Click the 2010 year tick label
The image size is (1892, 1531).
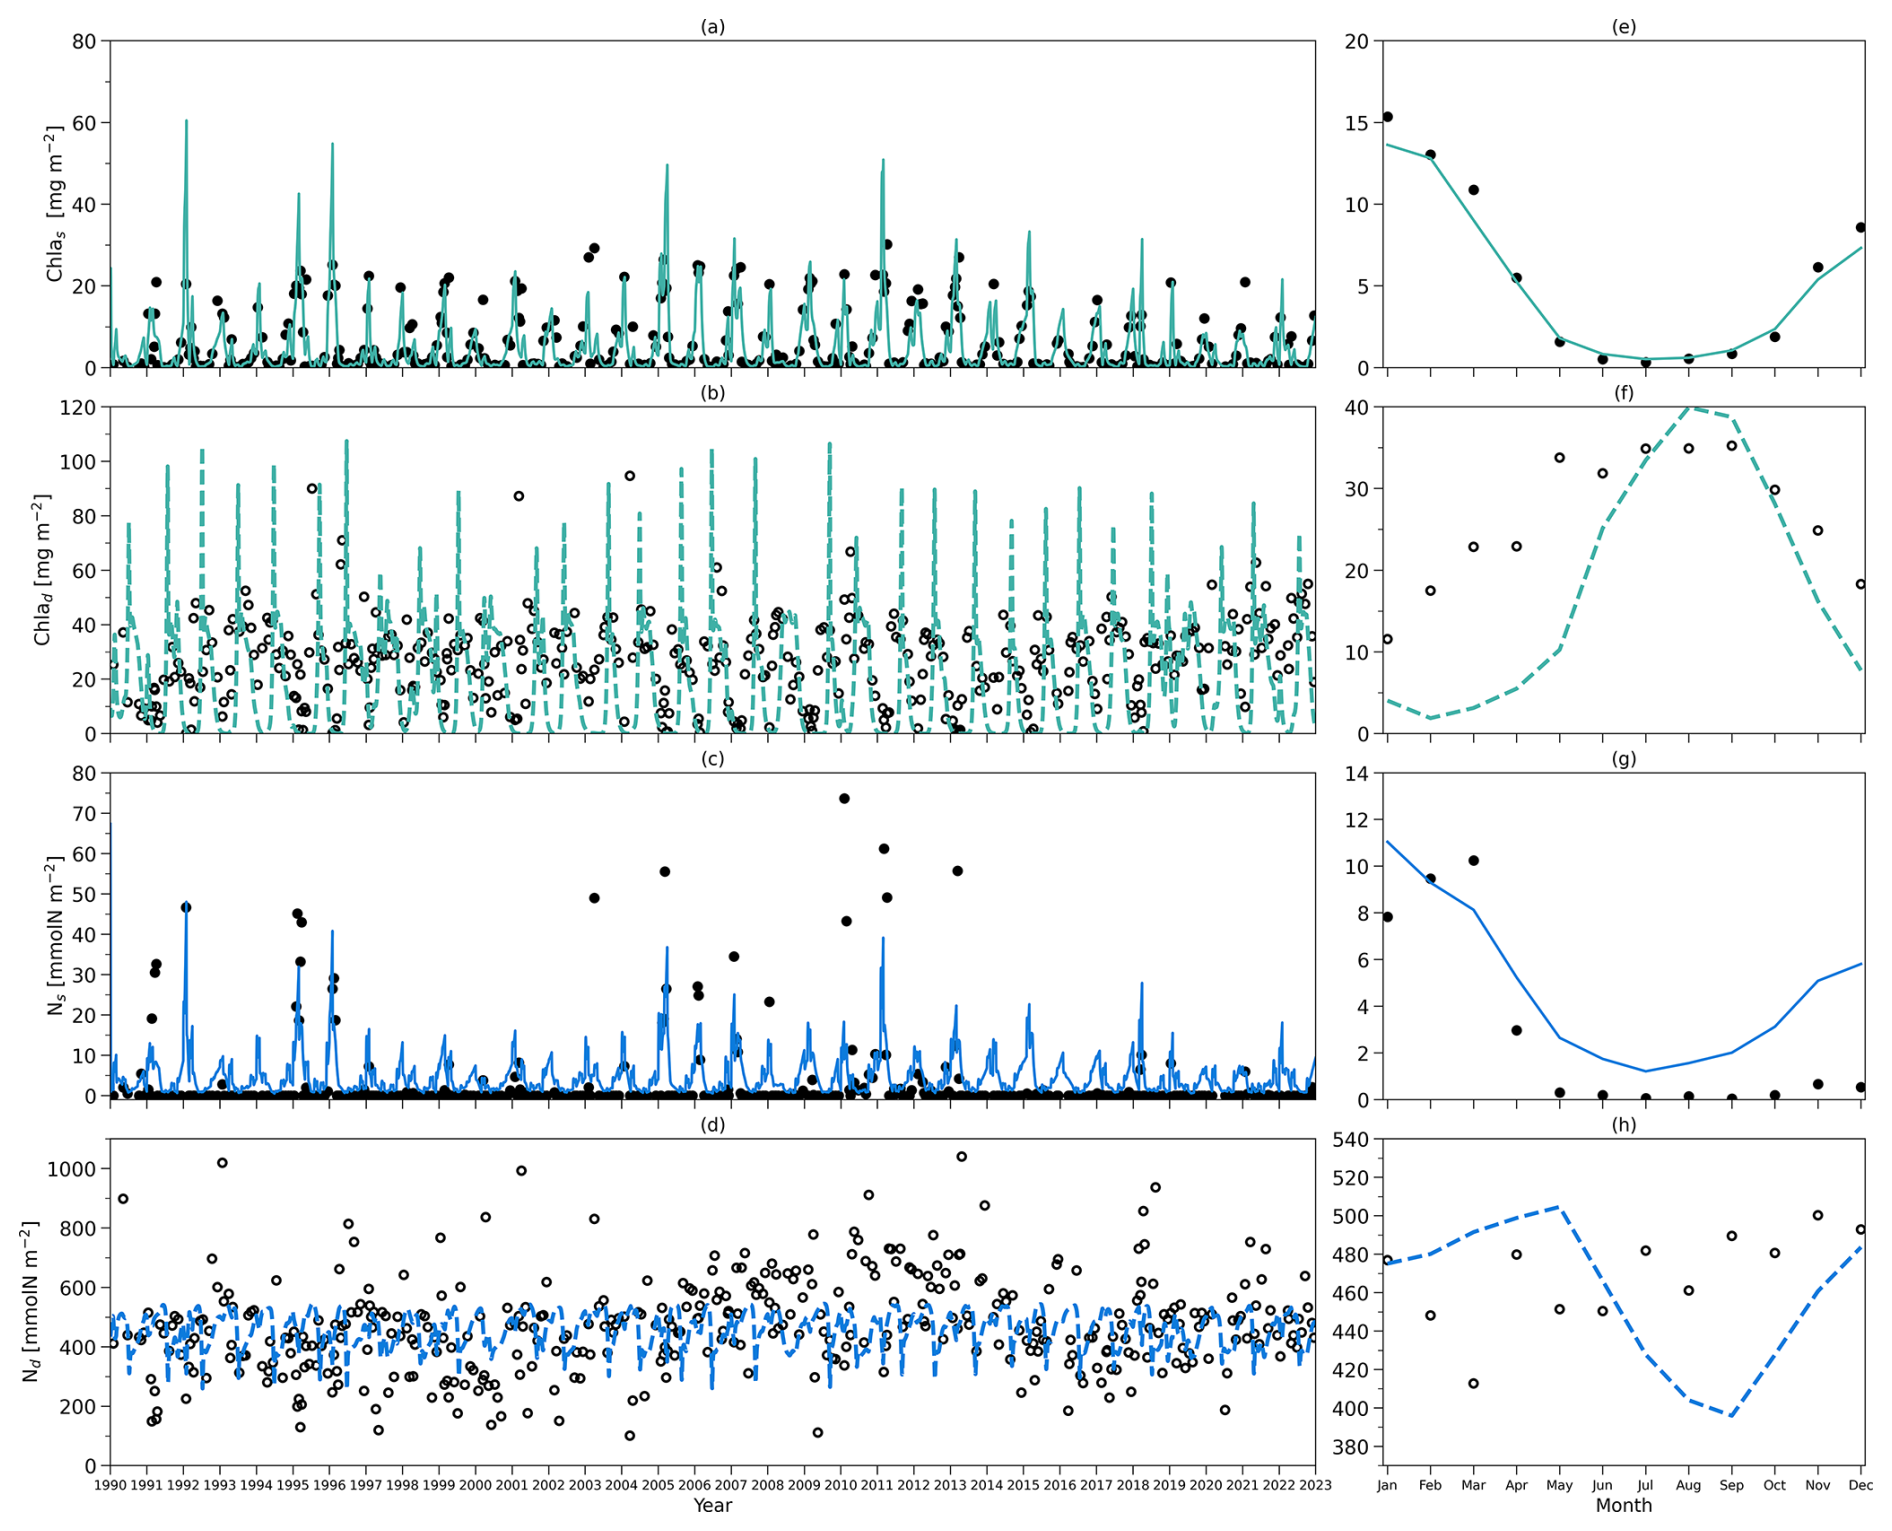pos(840,1485)
